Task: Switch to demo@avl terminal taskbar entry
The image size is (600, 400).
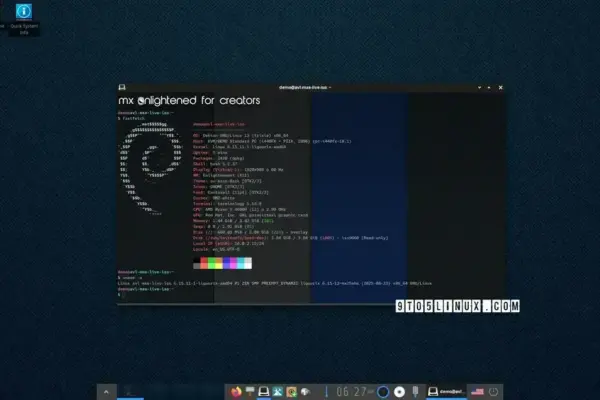Action: pyautogui.click(x=446, y=392)
